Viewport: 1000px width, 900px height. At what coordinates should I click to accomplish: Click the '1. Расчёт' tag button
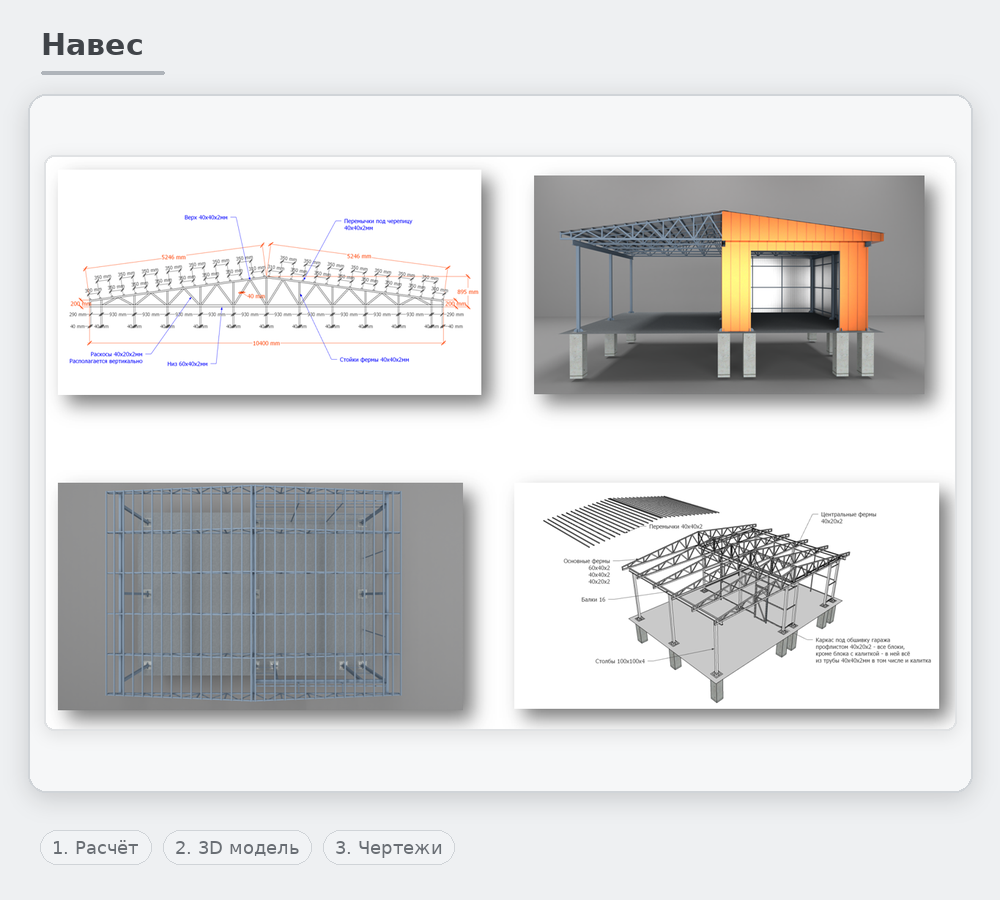click(x=96, y=848)
